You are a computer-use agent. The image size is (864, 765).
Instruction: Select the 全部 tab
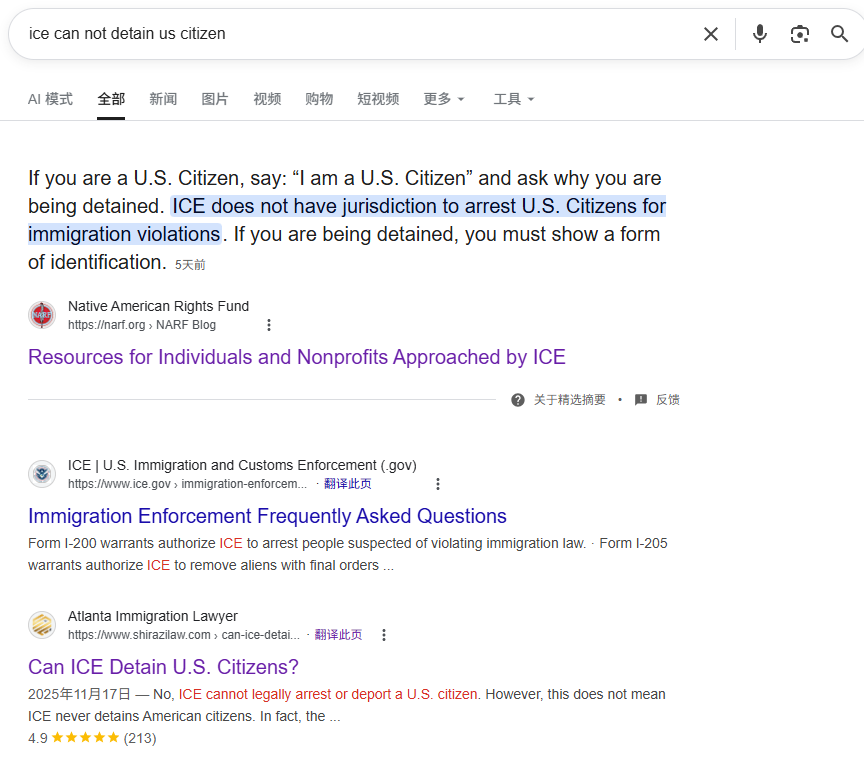point(111,99)
